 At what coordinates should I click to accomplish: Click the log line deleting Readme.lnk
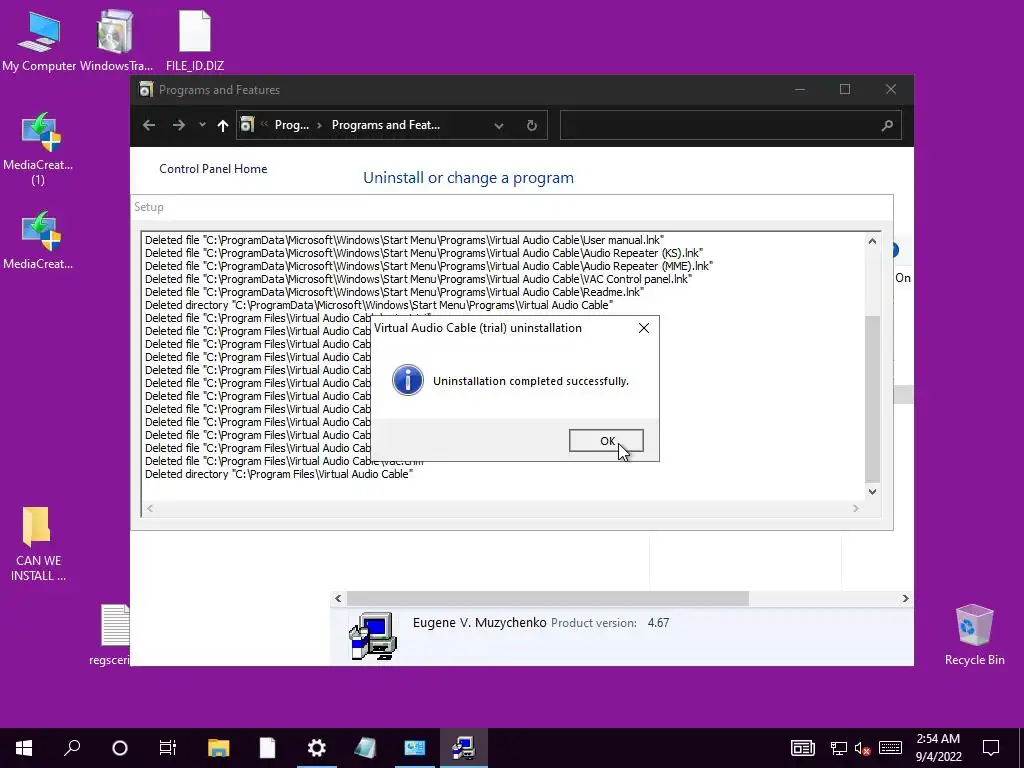pos(394,292)
